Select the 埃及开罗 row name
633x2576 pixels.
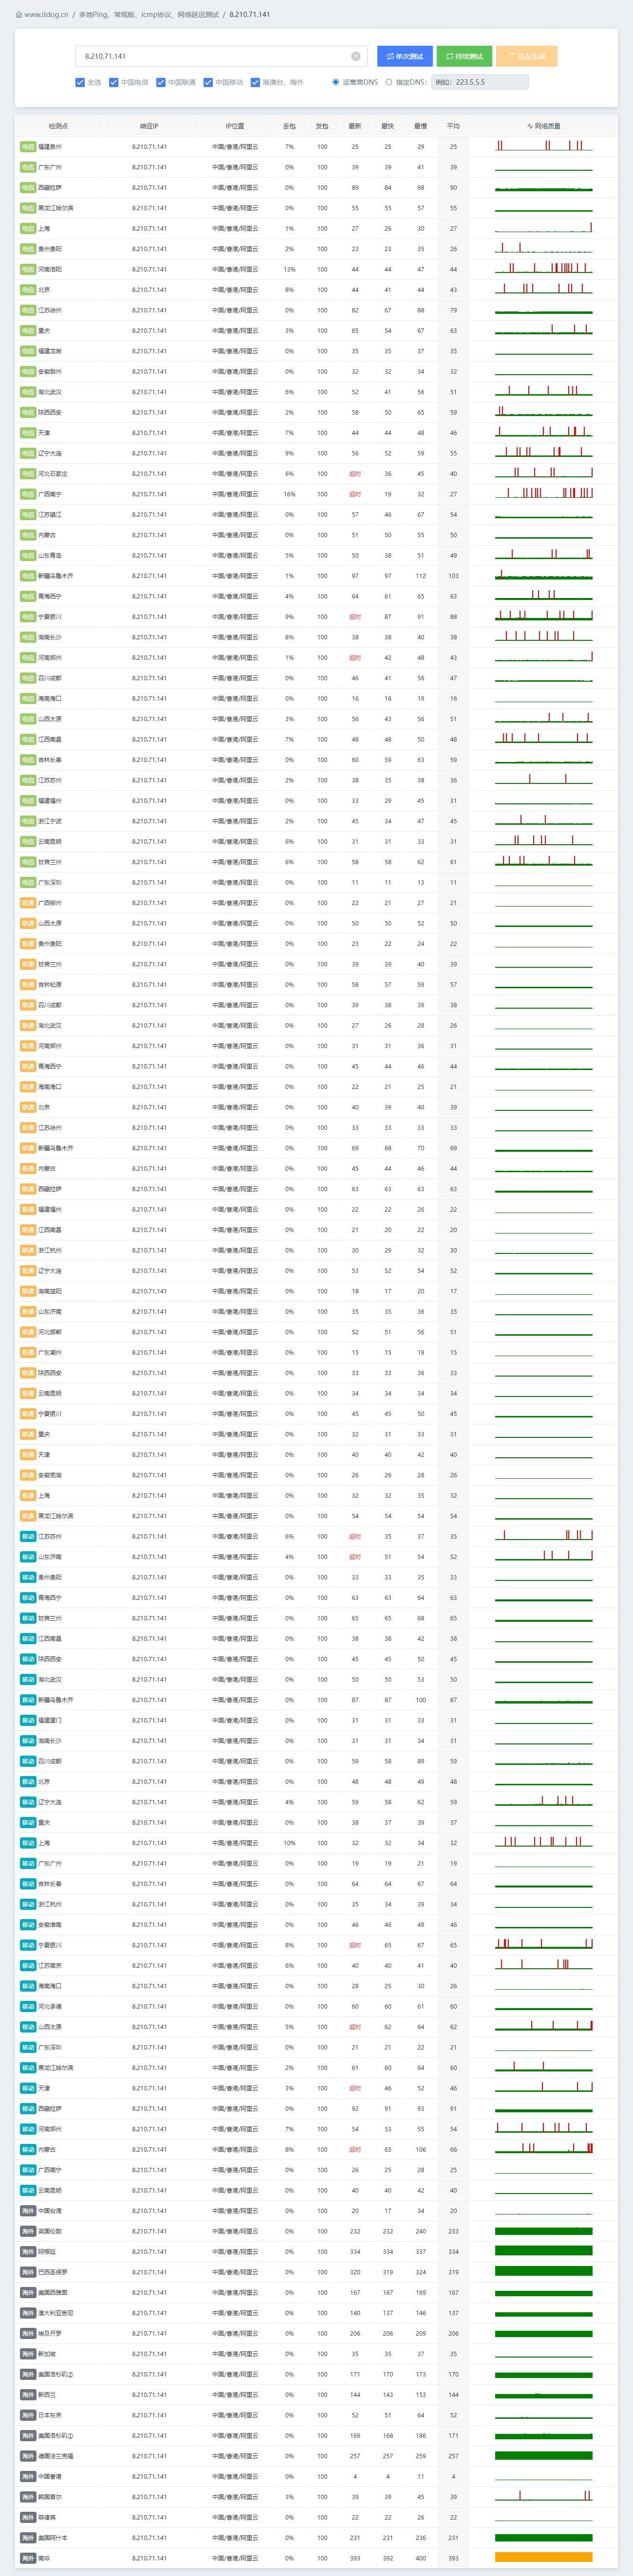50,2334
